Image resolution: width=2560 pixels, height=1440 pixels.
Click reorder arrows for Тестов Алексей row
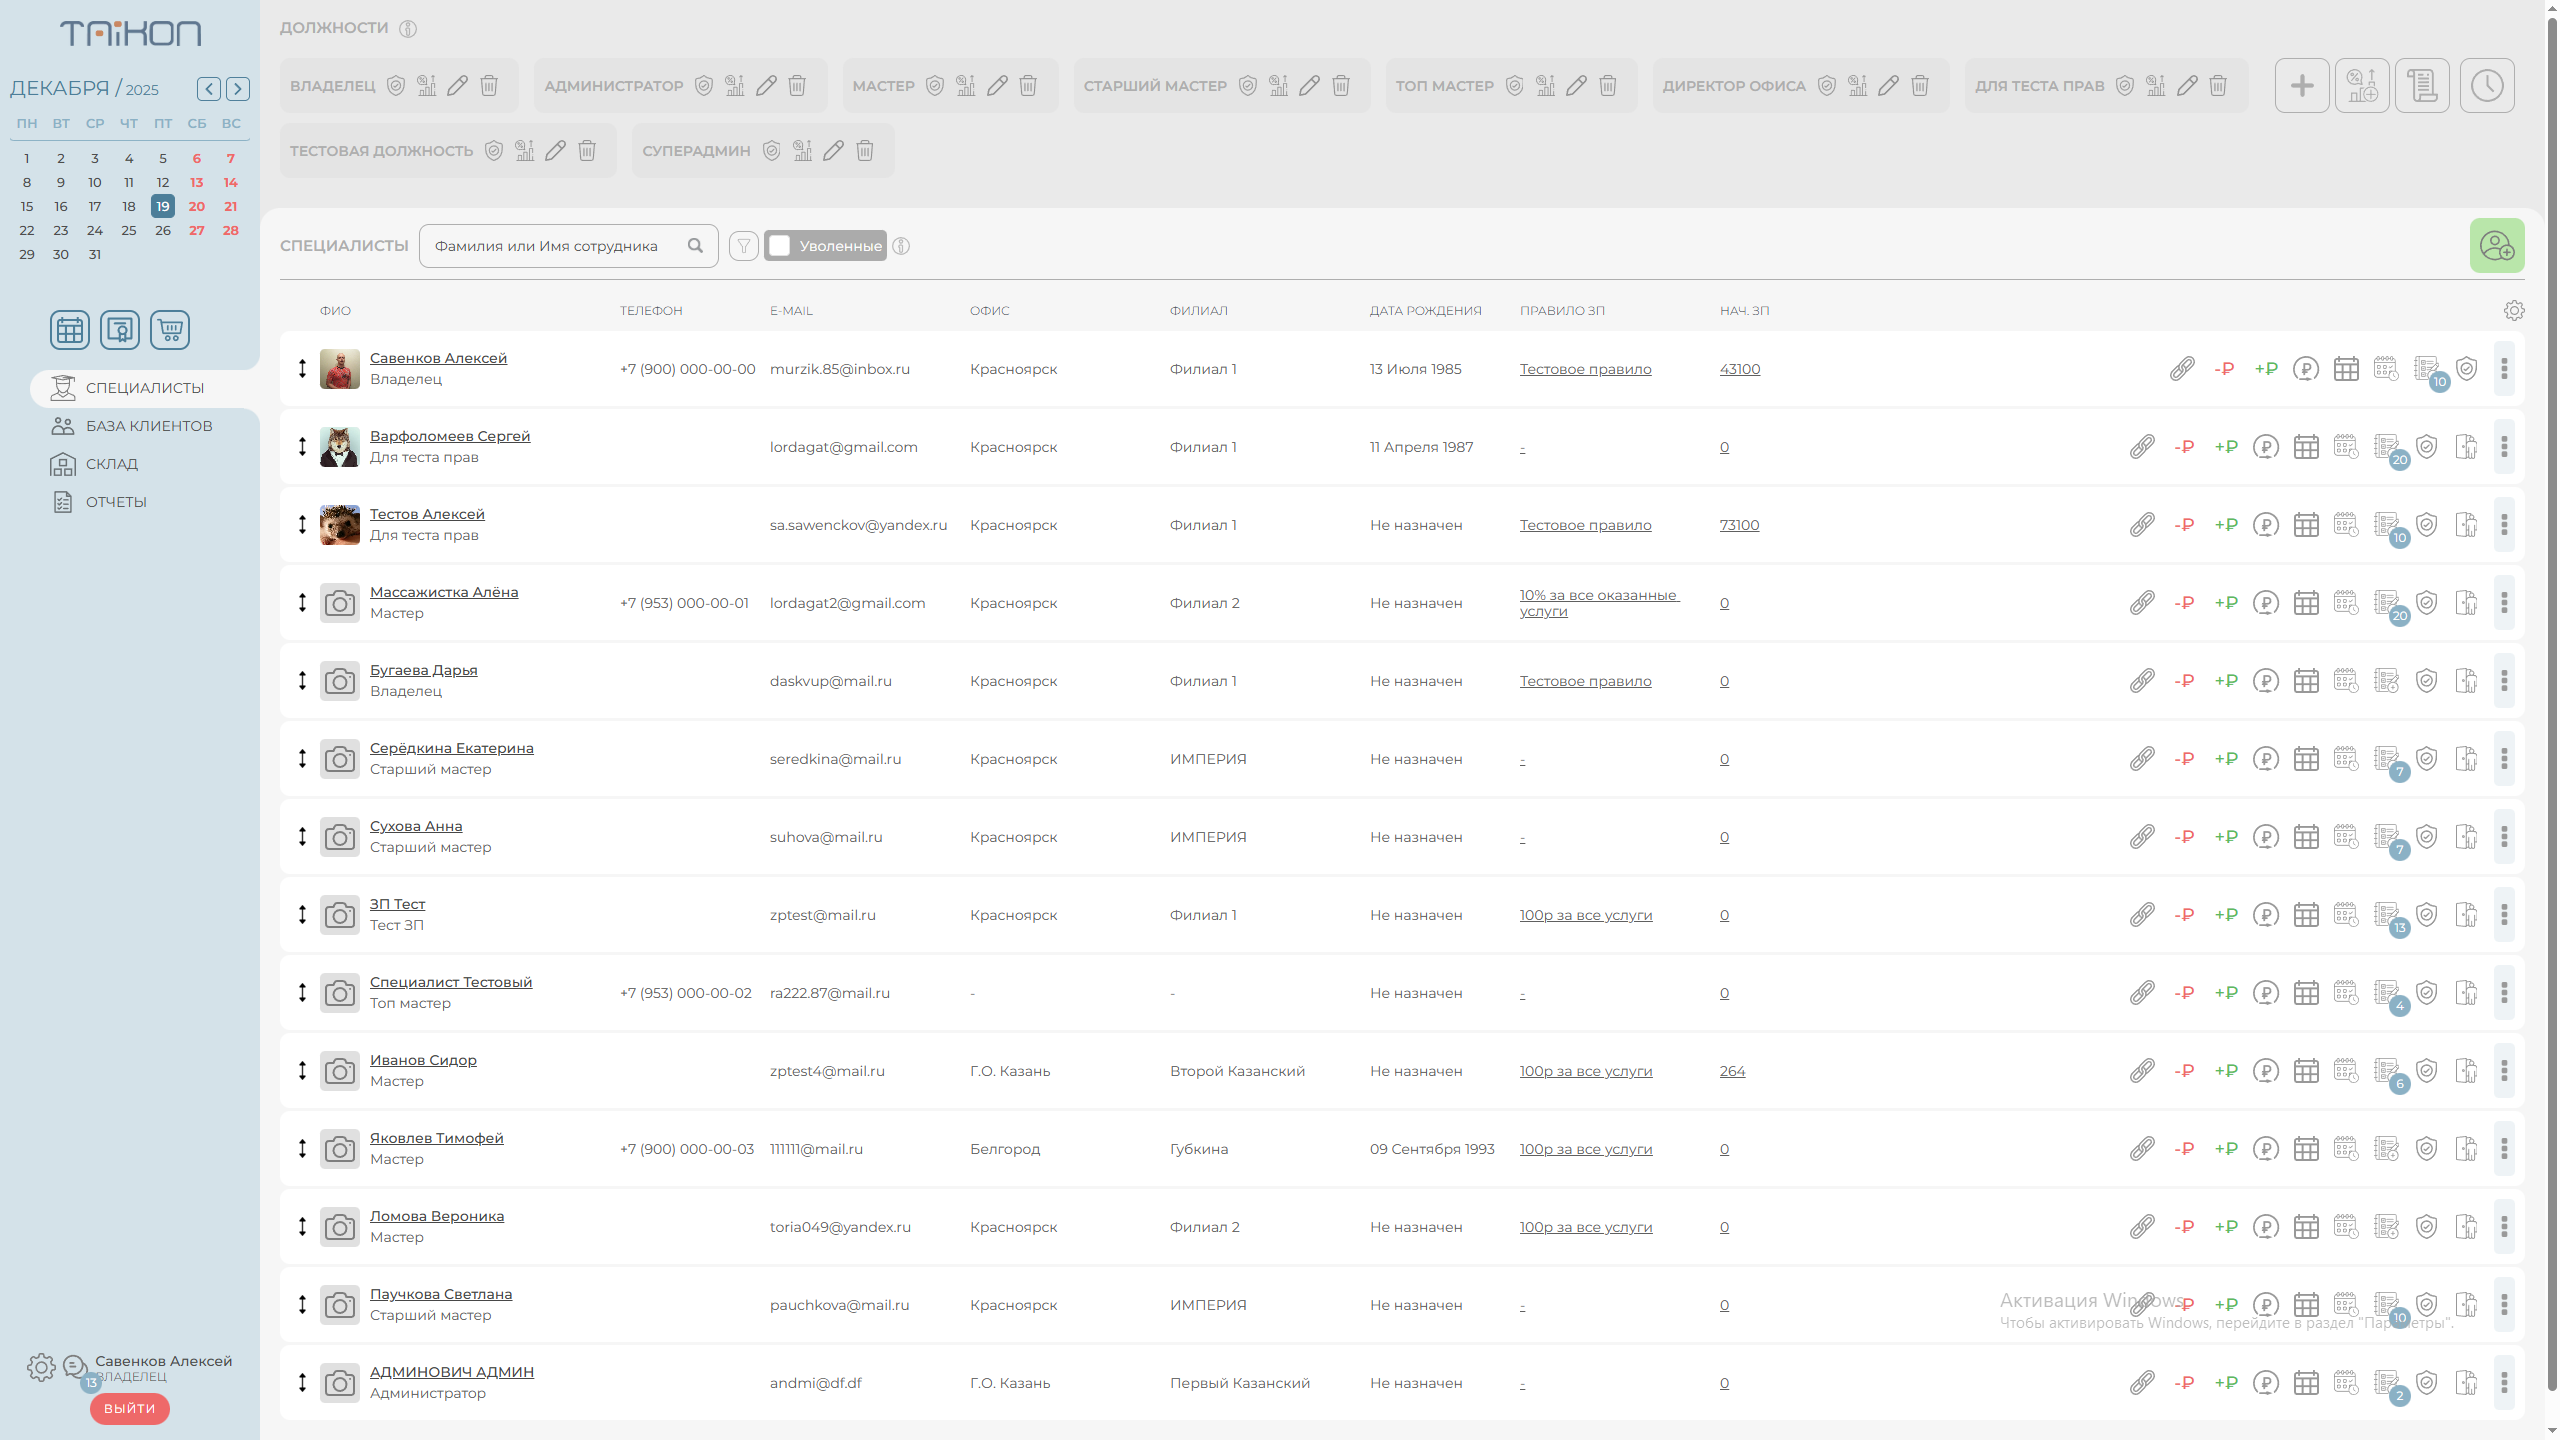pyautogui.click(x=302, y=525)
